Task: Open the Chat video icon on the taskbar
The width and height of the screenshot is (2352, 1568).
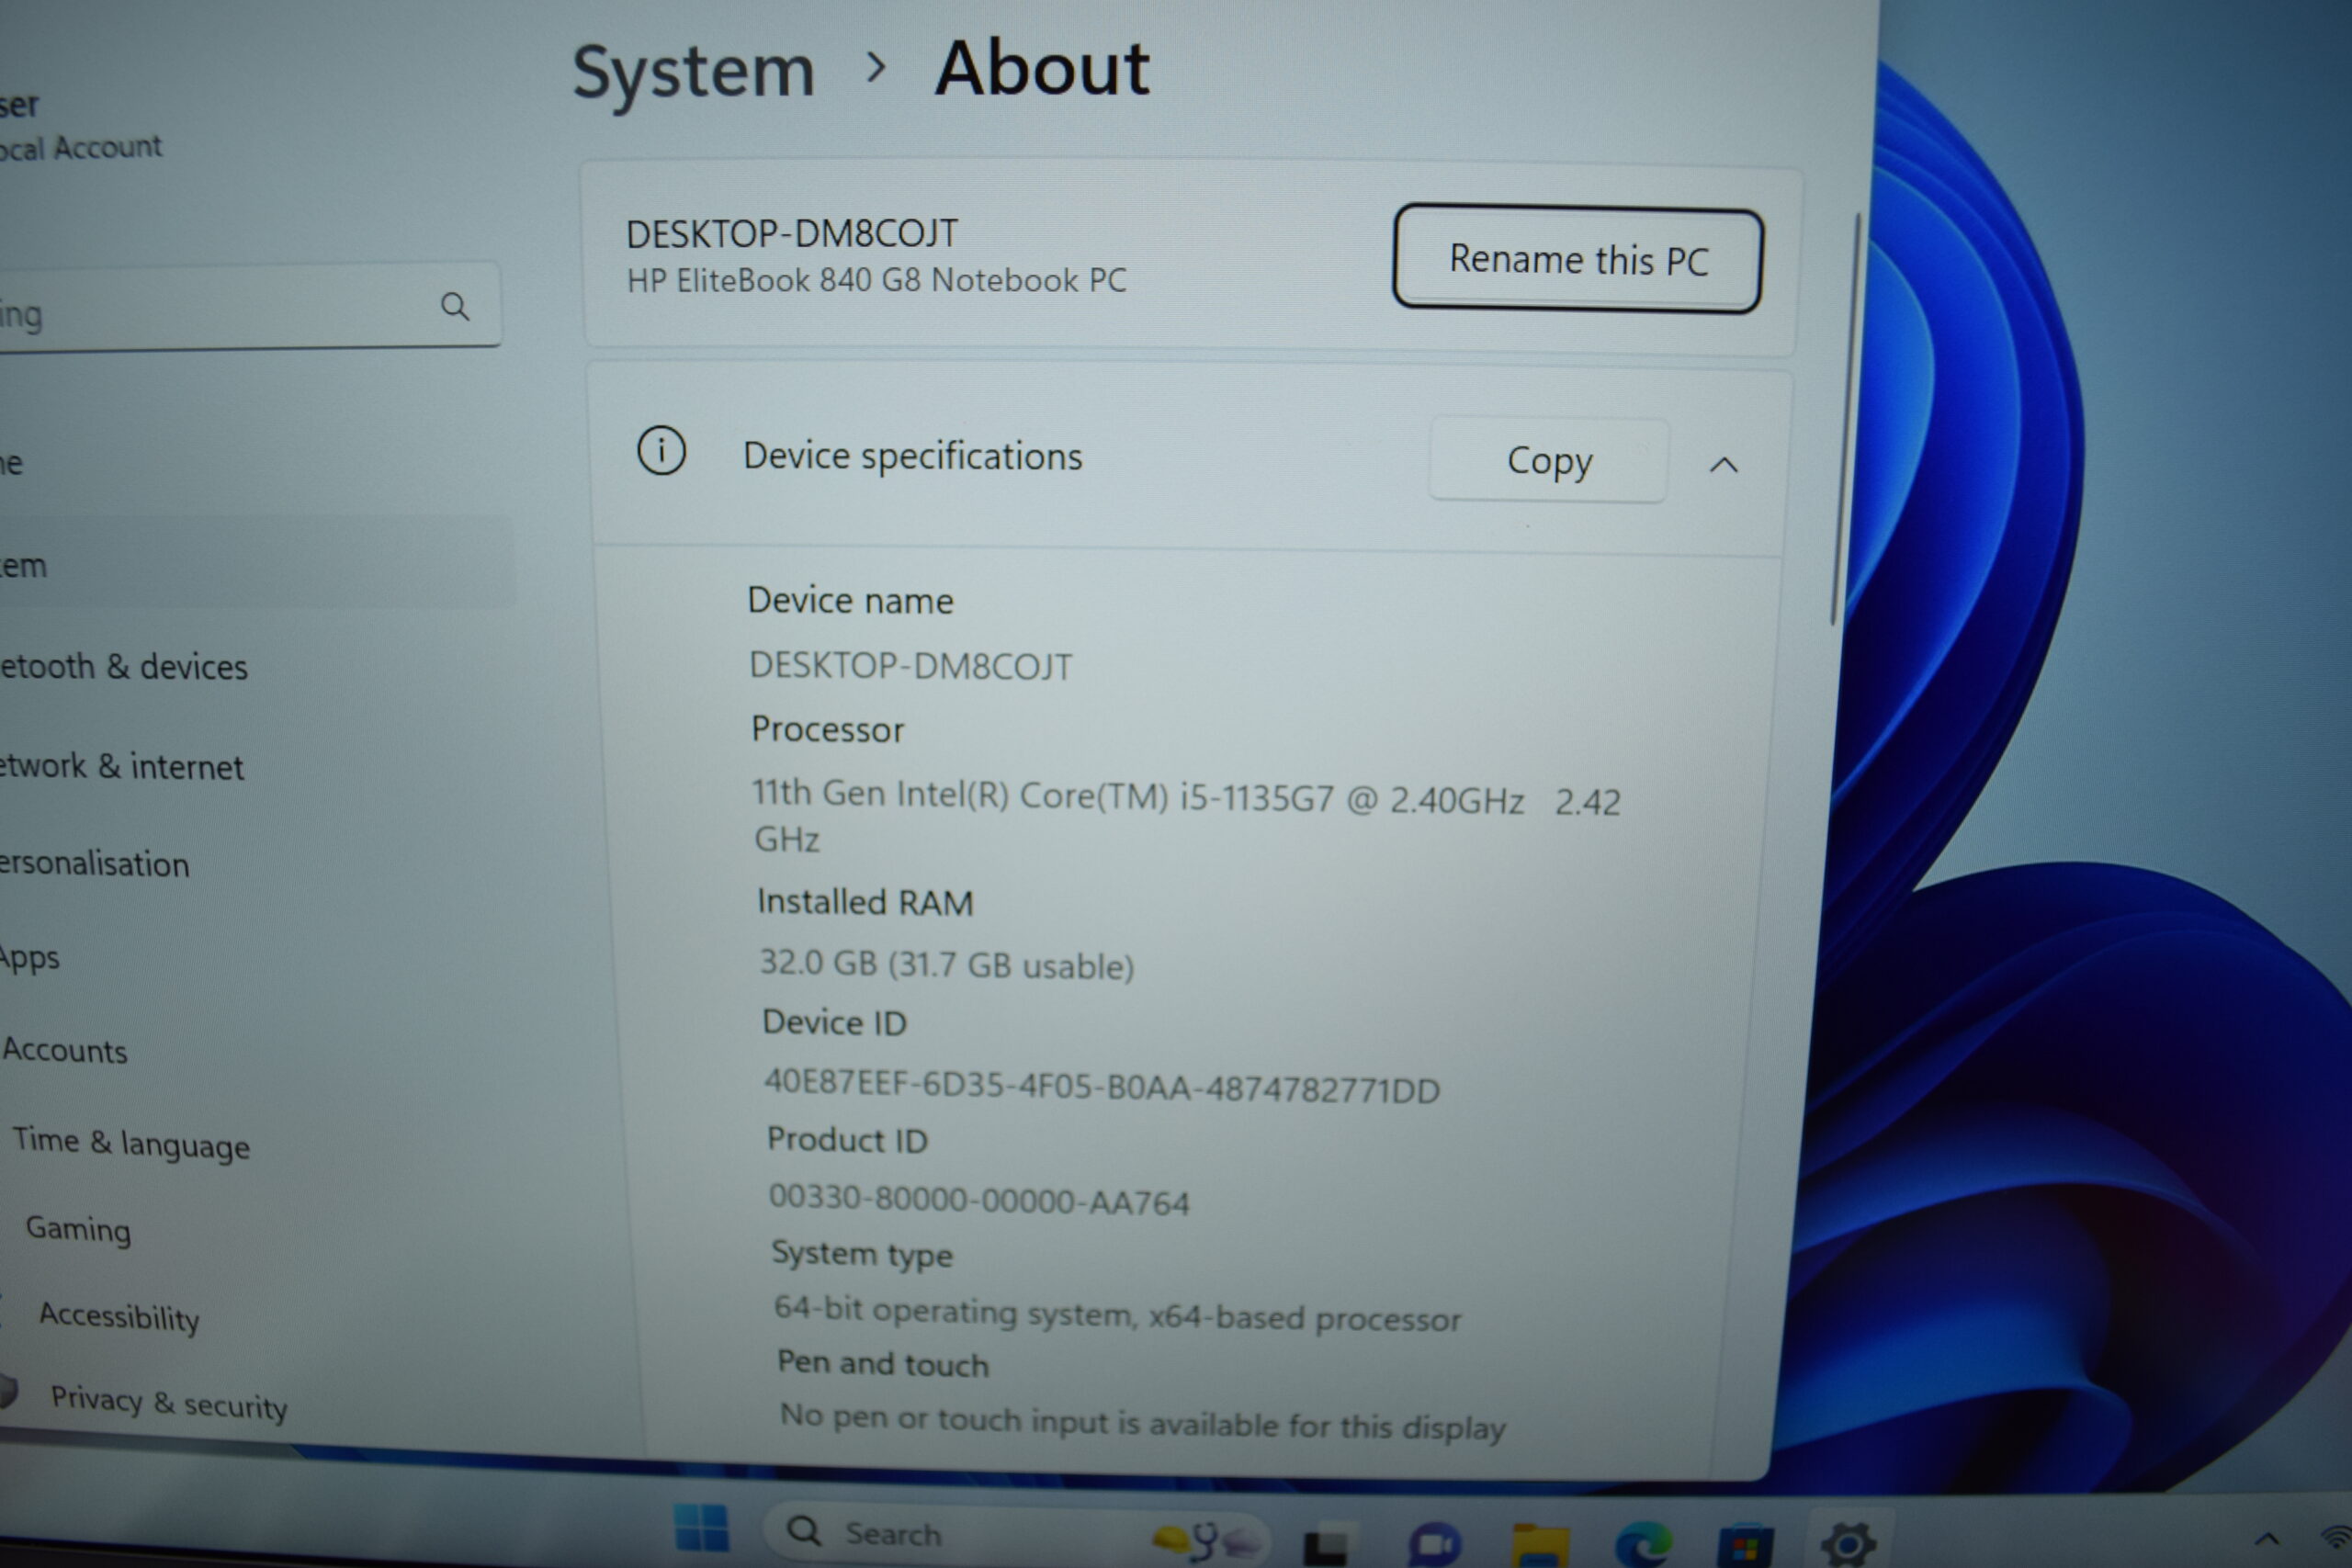Action: coord(1434,1545)
